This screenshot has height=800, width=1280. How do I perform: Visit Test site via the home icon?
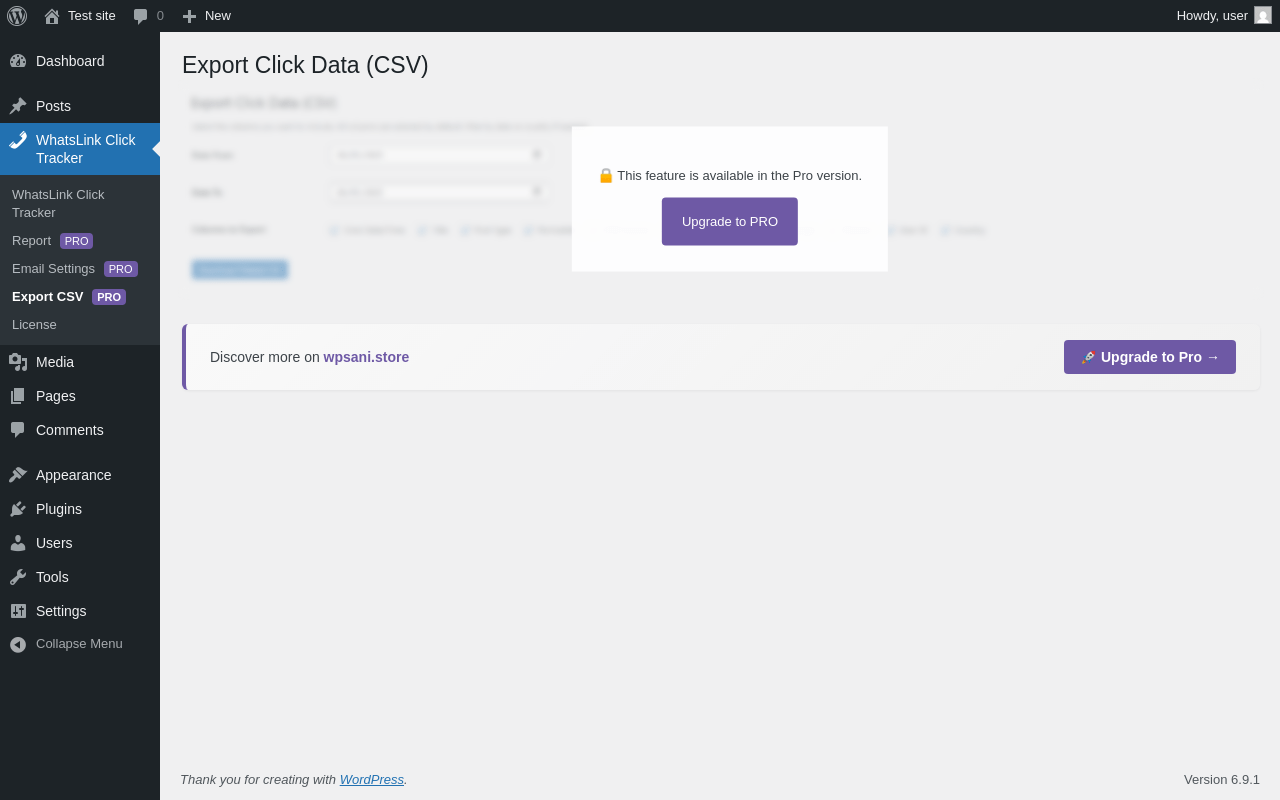tap(52, 16)
